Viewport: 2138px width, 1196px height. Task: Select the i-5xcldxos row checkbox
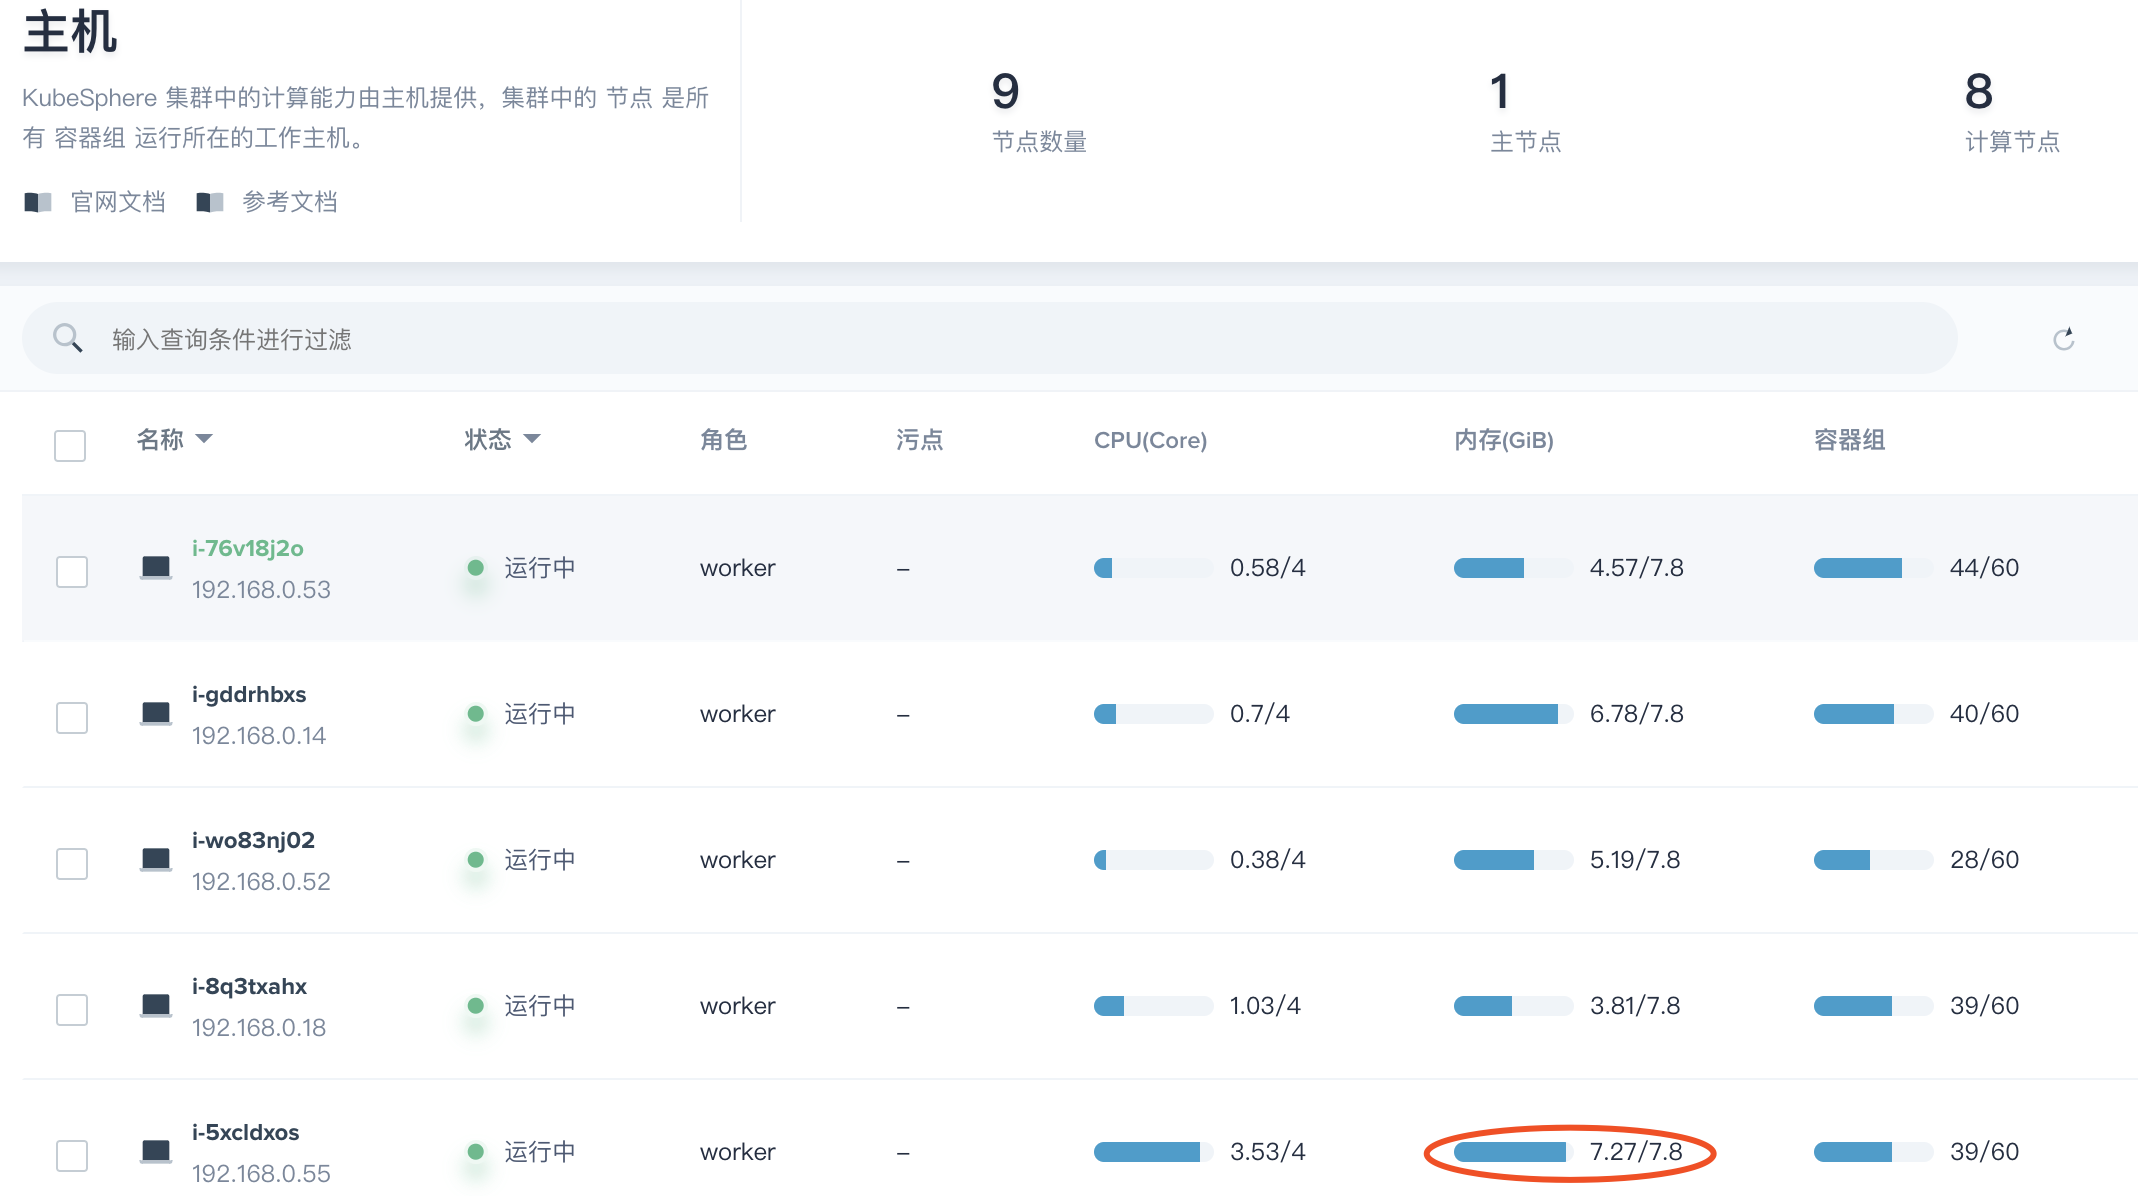[72, 1156]
